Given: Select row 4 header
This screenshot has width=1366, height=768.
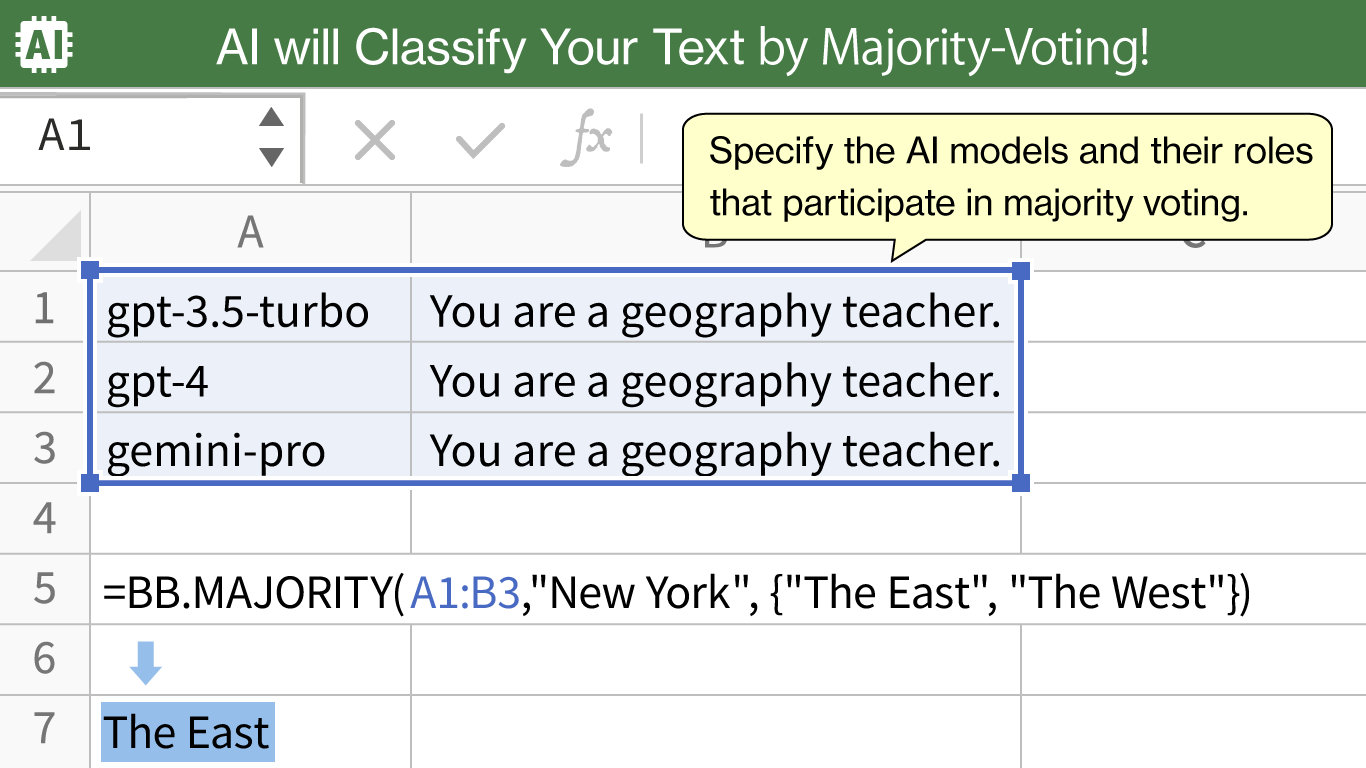Looking at the screenshot, I should (x=44, y=518).
